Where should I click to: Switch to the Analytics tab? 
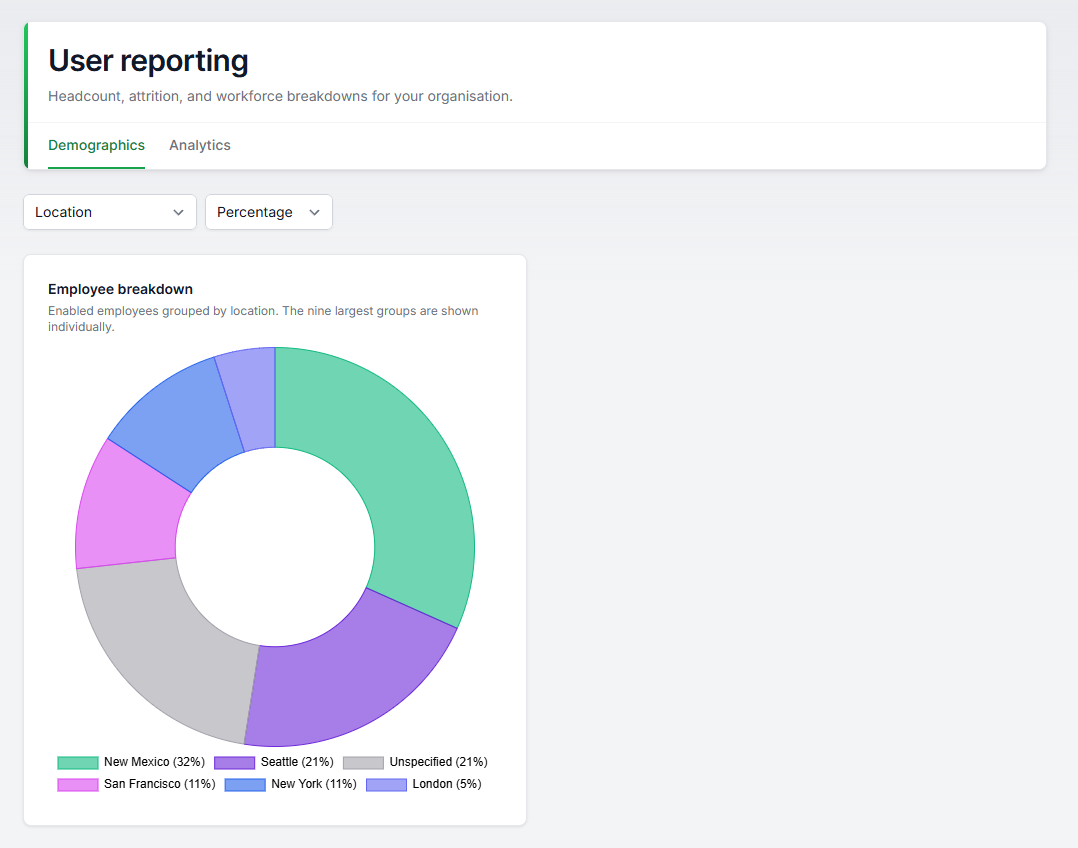(x=200, y=145)
